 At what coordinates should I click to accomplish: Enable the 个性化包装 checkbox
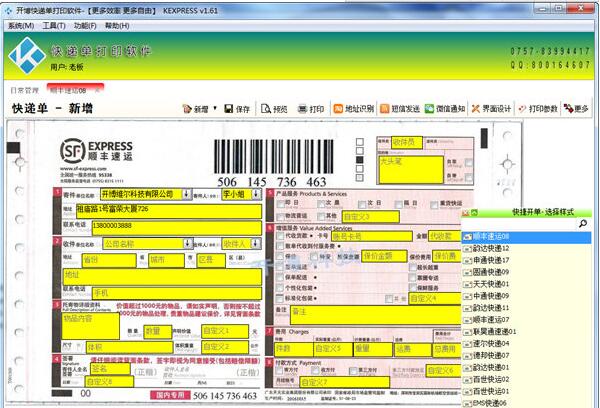coord(280,288)
